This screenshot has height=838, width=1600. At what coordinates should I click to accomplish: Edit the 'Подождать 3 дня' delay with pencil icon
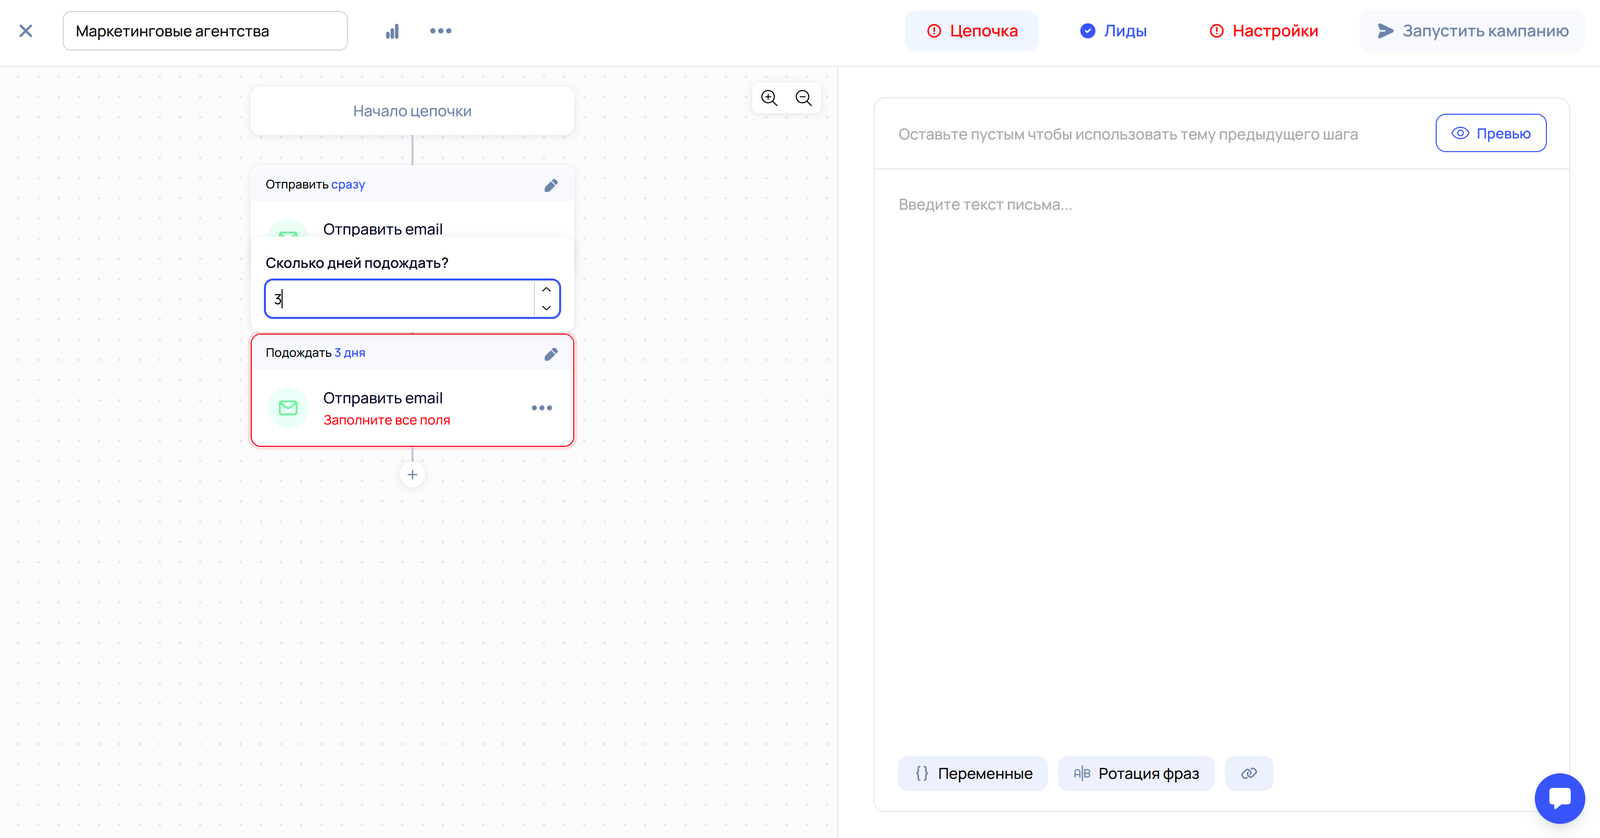[x=551, y=354]
